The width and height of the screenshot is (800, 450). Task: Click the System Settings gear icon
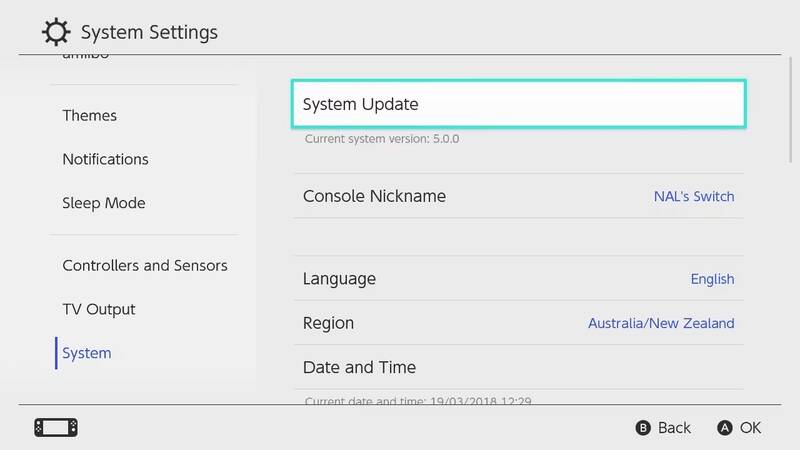pyautogui.click(x=54, y=32)
